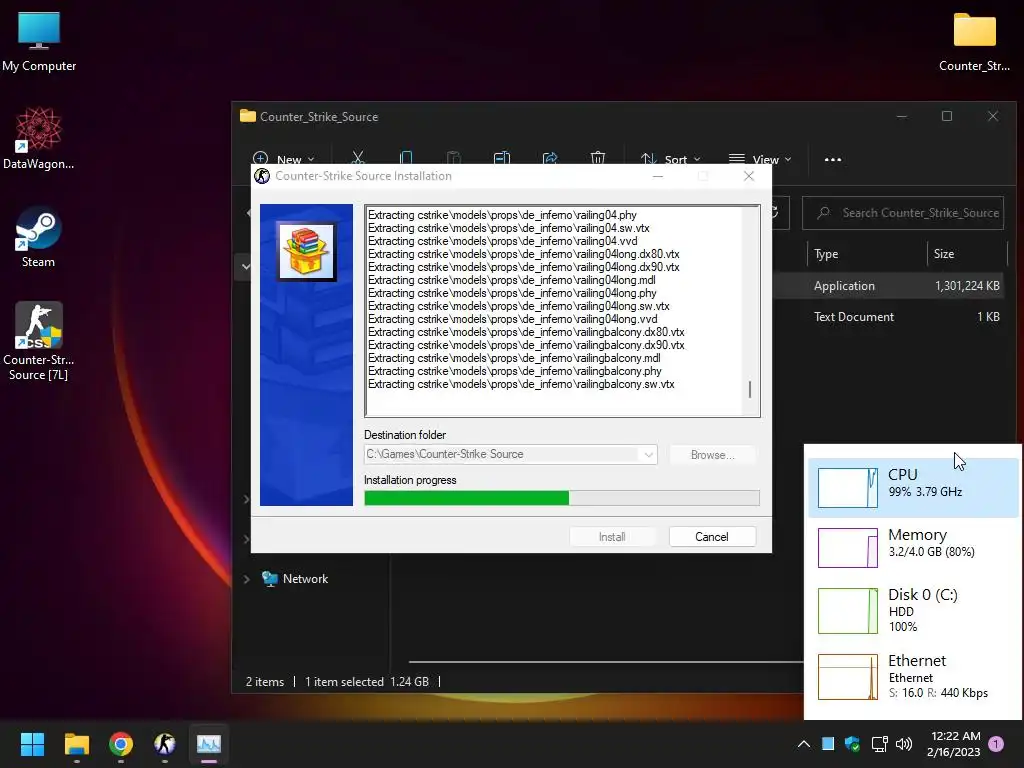Open the Counter_Str... folder on the desktop
Screen dimensions: 1024x768
[974, 40]
